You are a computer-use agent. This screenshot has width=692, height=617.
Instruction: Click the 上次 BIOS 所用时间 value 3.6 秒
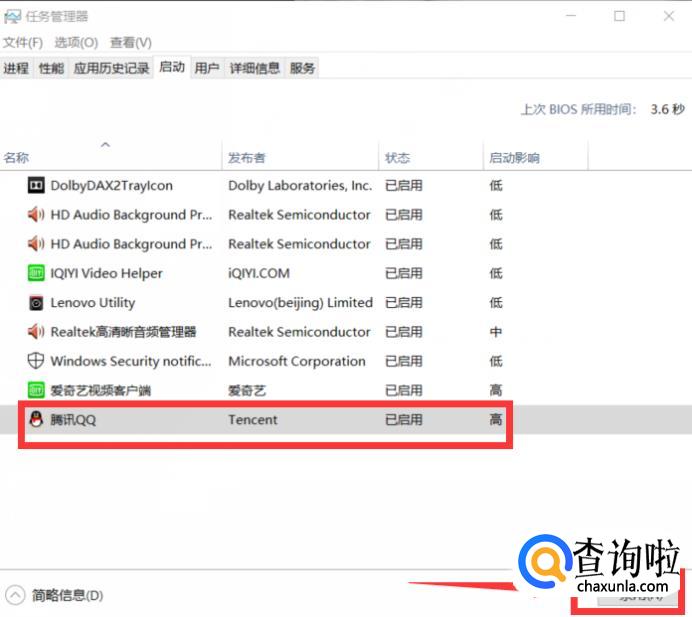coord(668,109)
